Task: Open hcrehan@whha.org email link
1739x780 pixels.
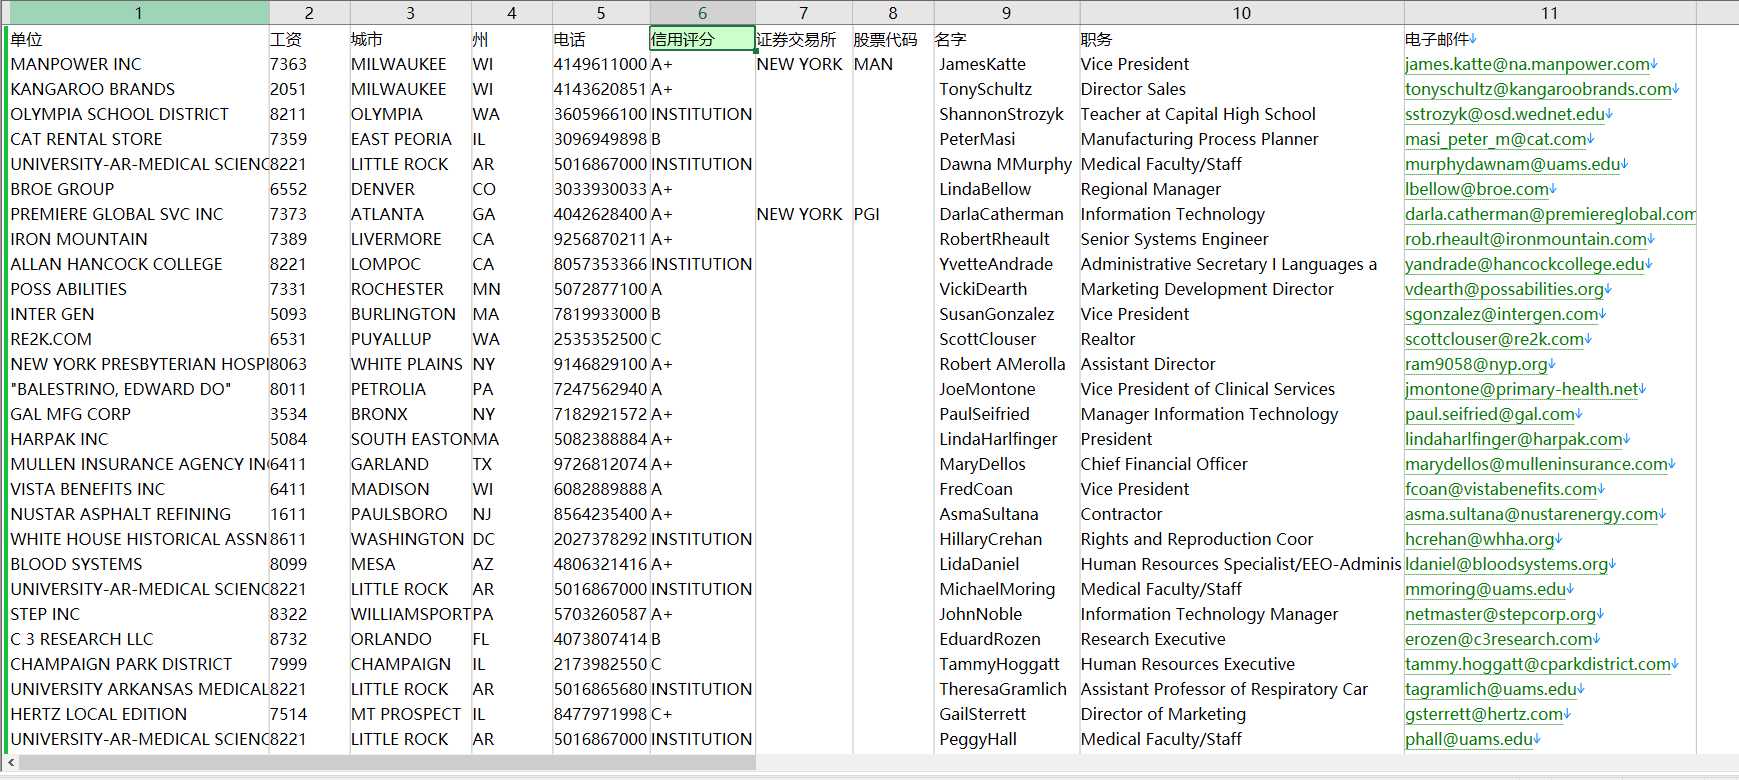Action: 1480,539
